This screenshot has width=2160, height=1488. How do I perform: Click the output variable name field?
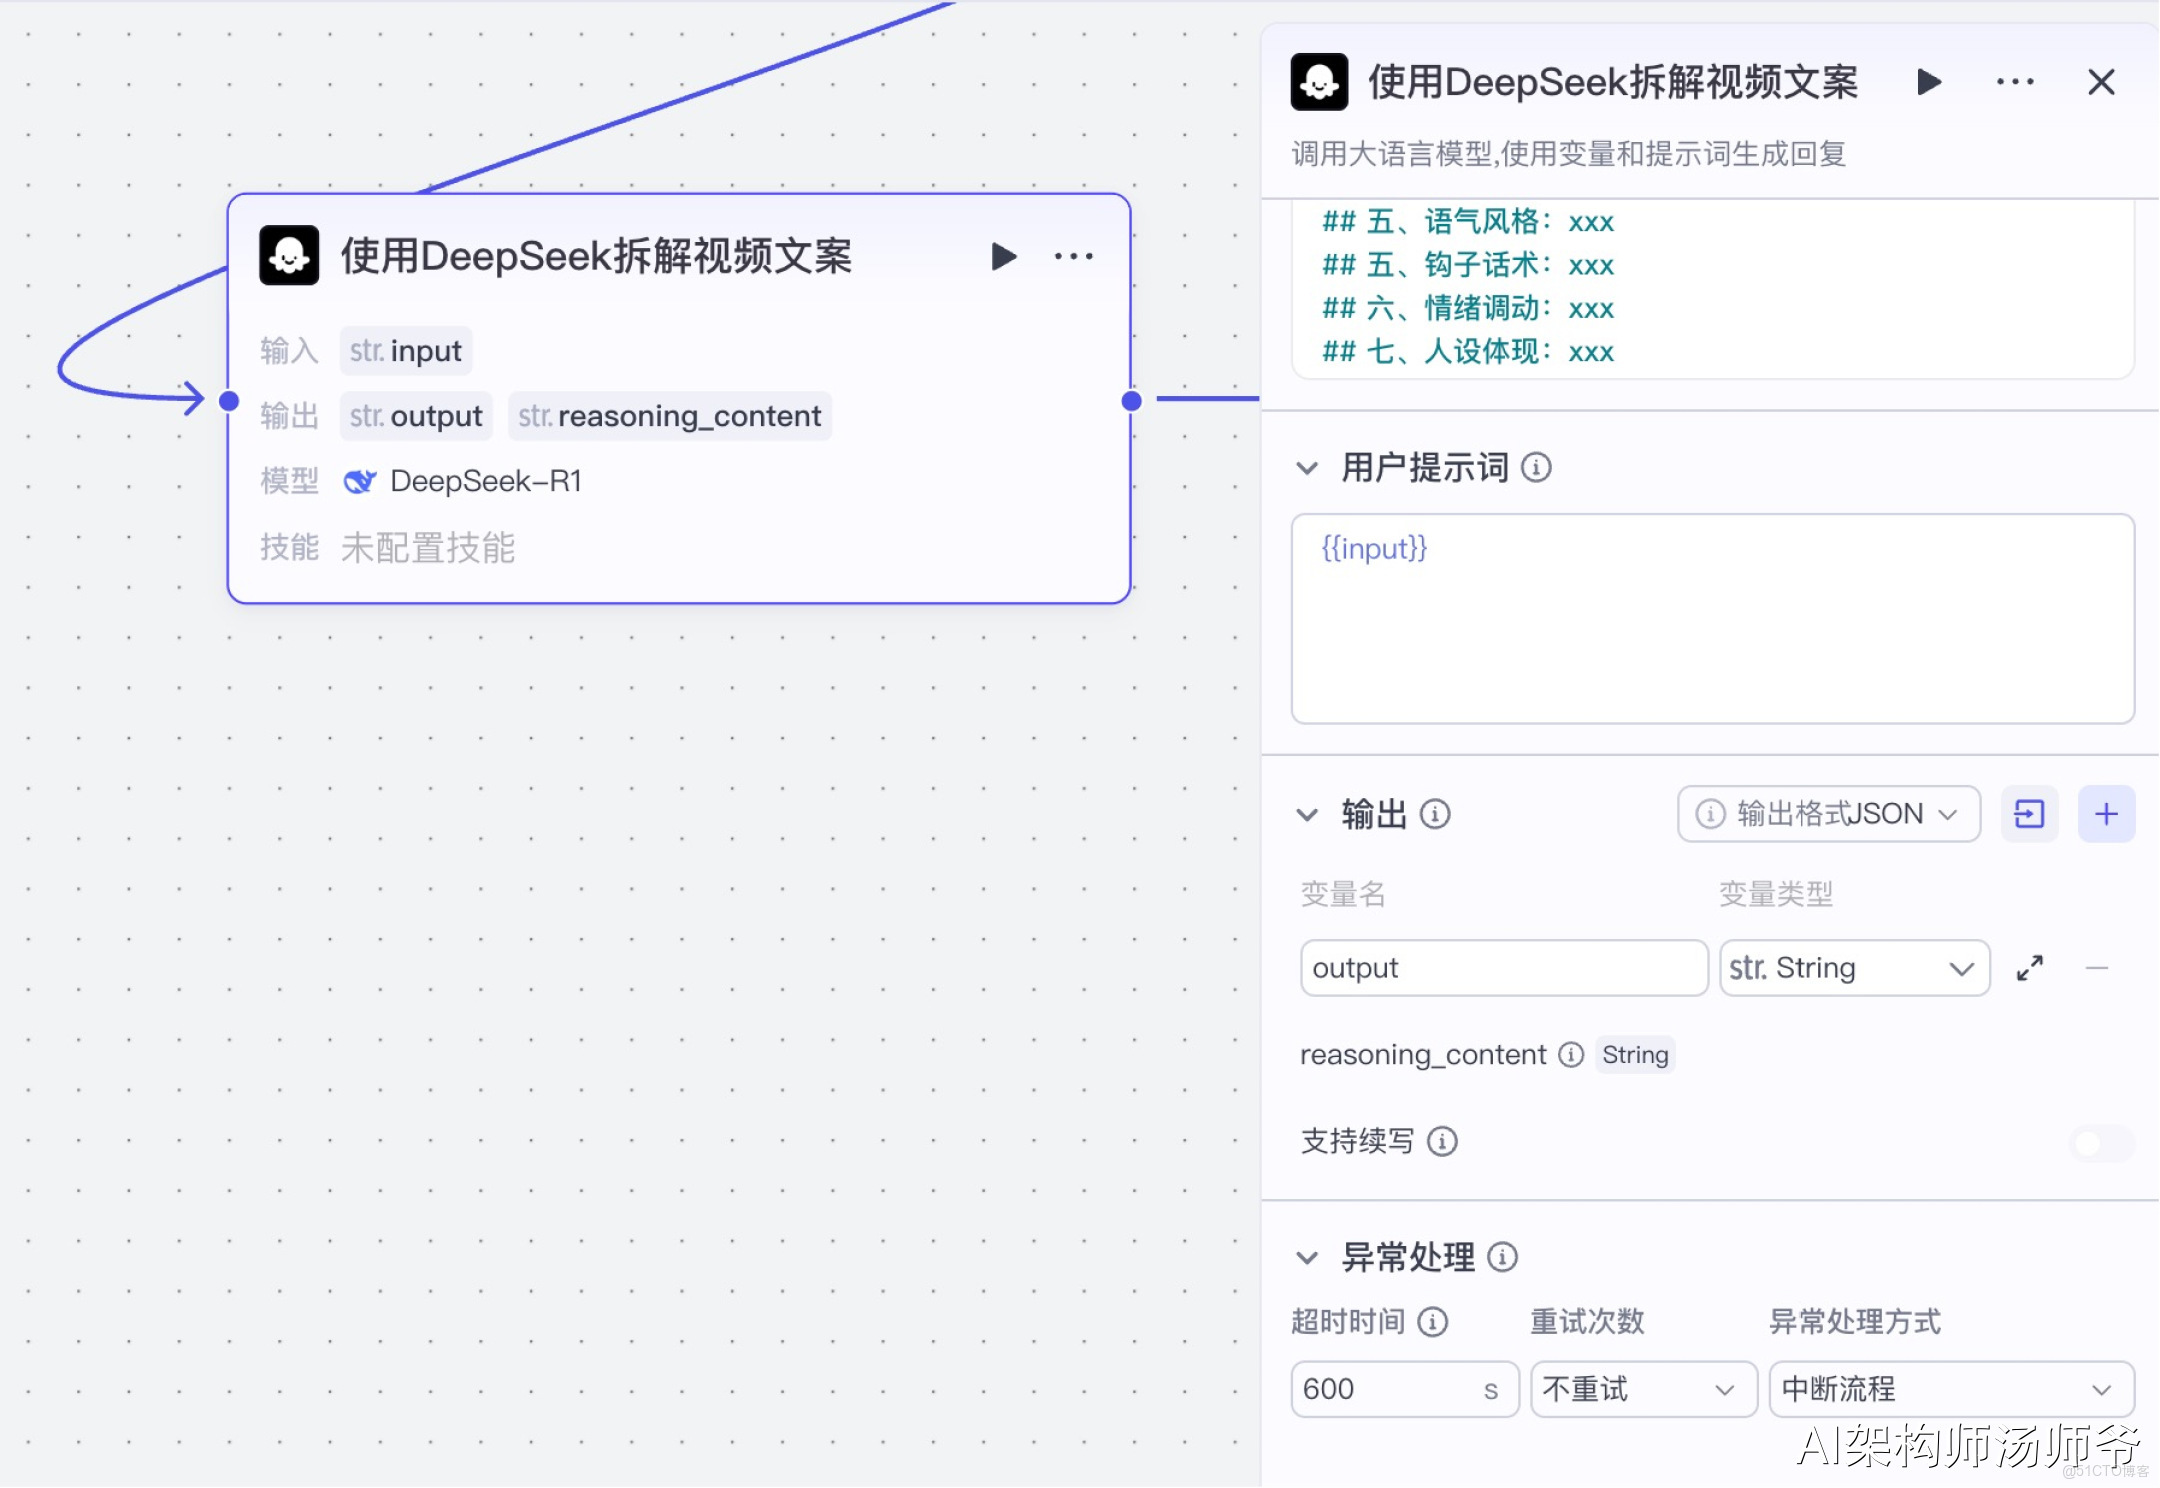coord(1502,968)
